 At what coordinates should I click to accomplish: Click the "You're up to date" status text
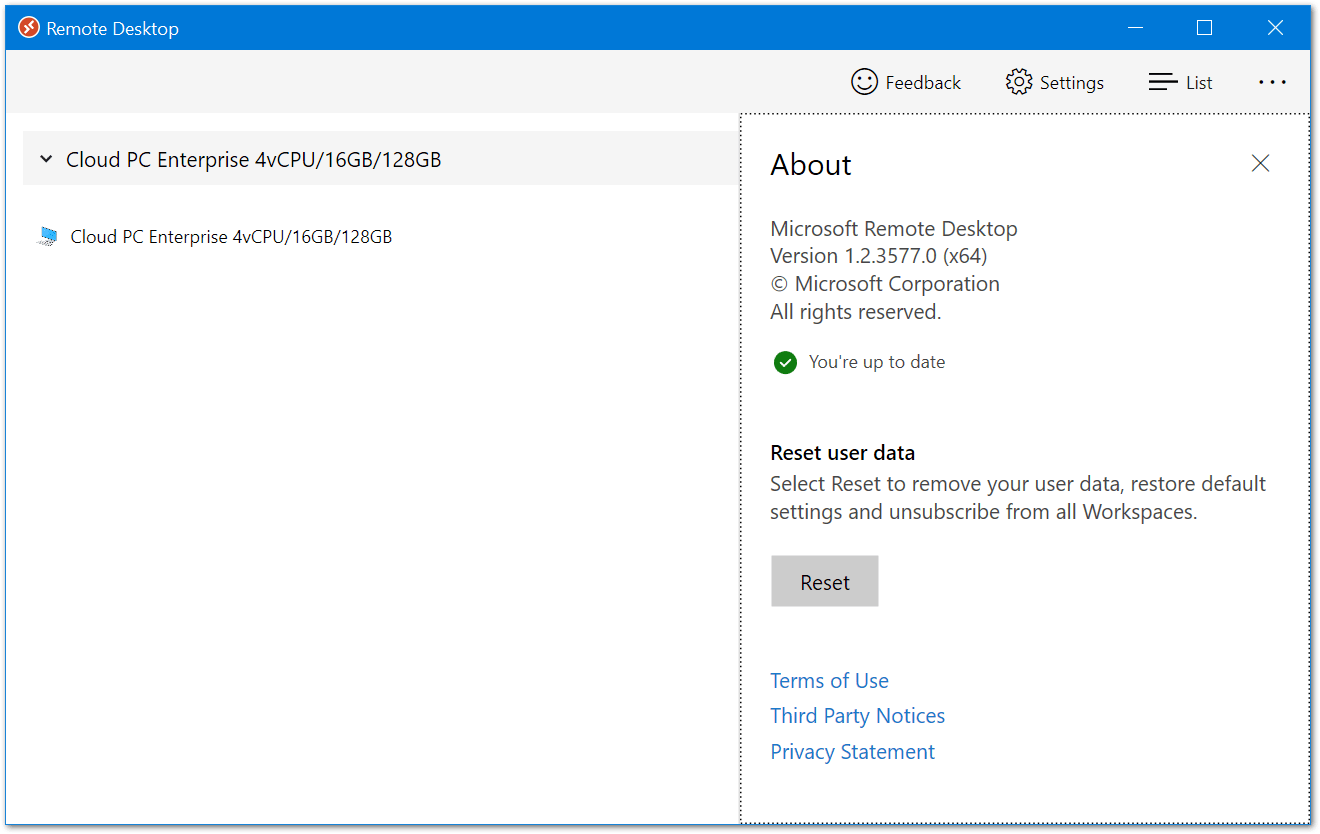(x=876, y=362)
